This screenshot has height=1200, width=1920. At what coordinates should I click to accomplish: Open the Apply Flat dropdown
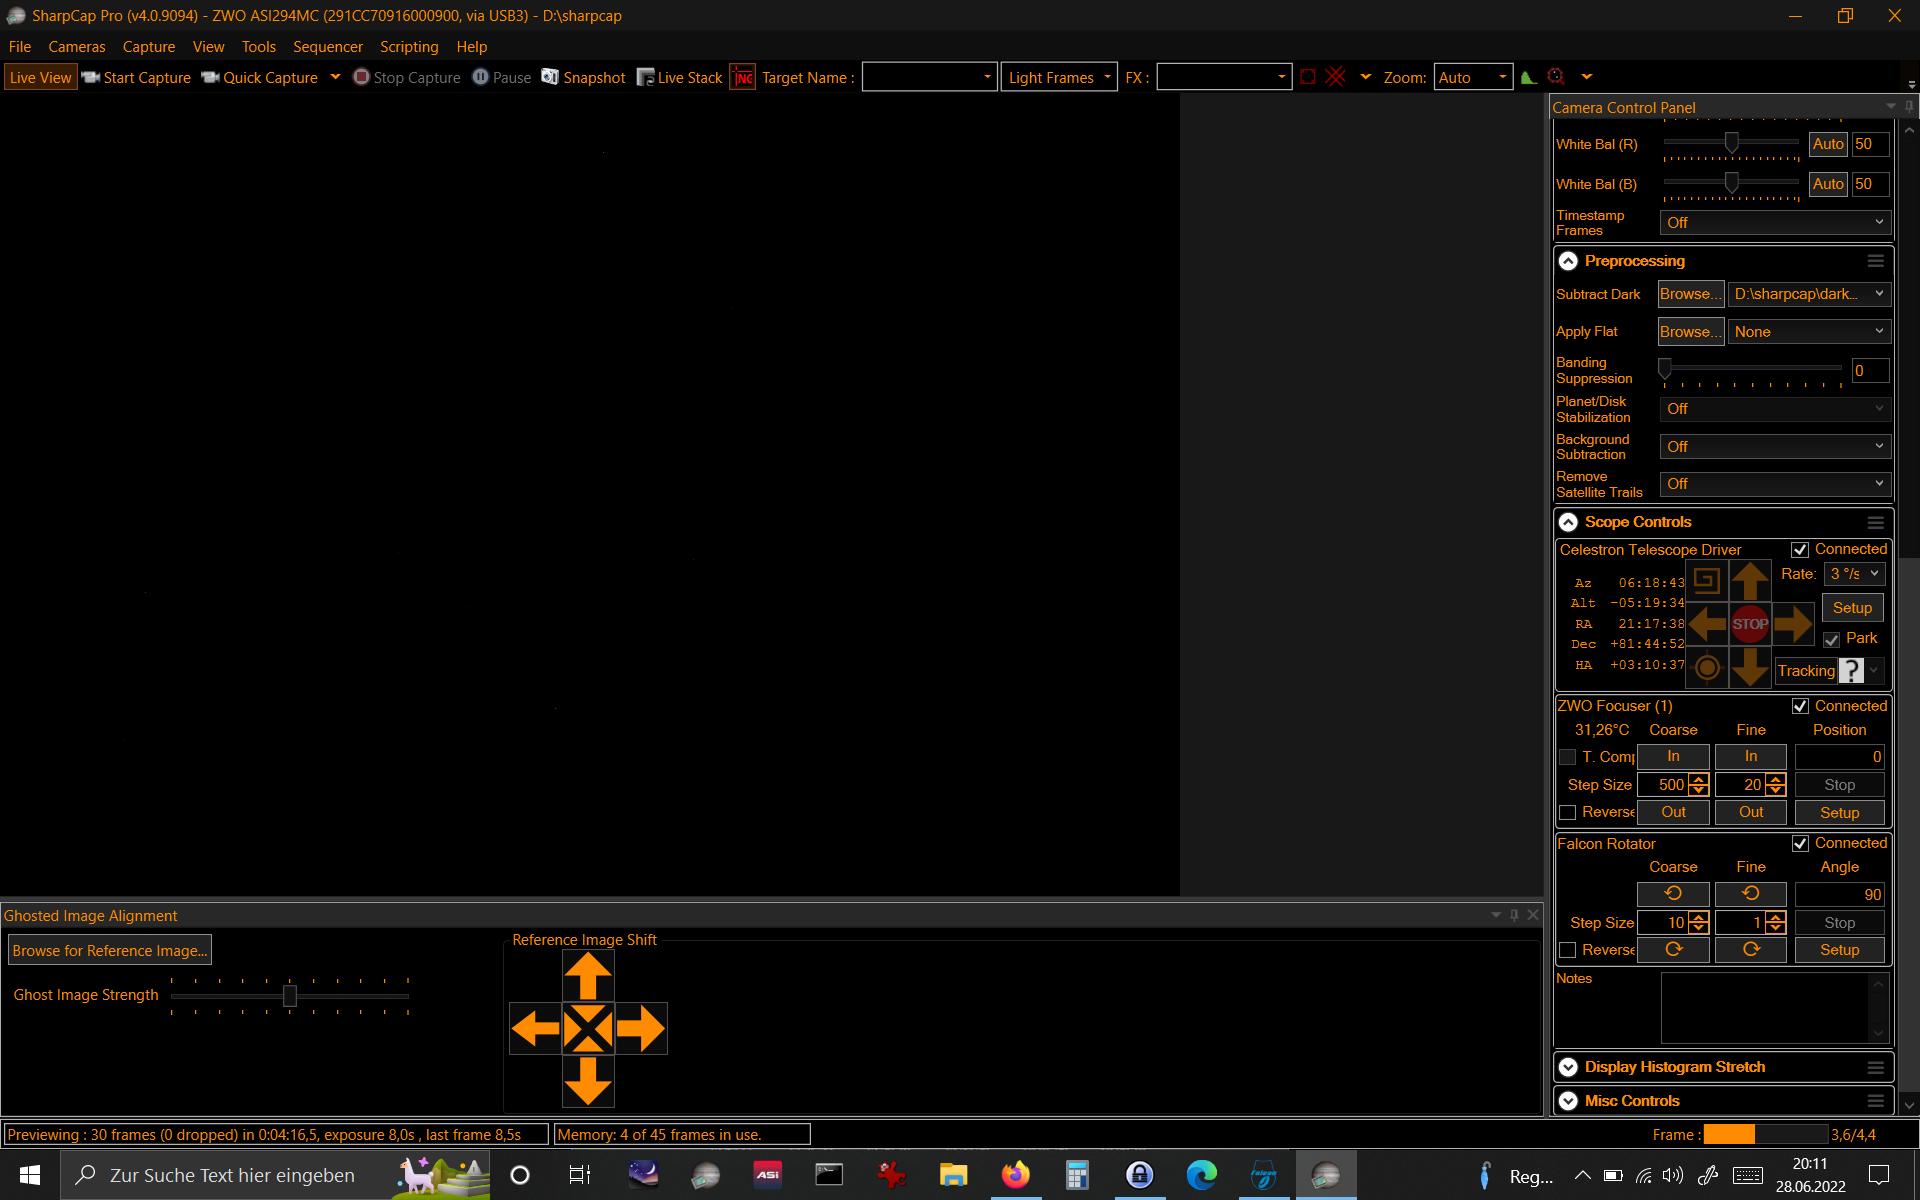tap(1809, 332)
